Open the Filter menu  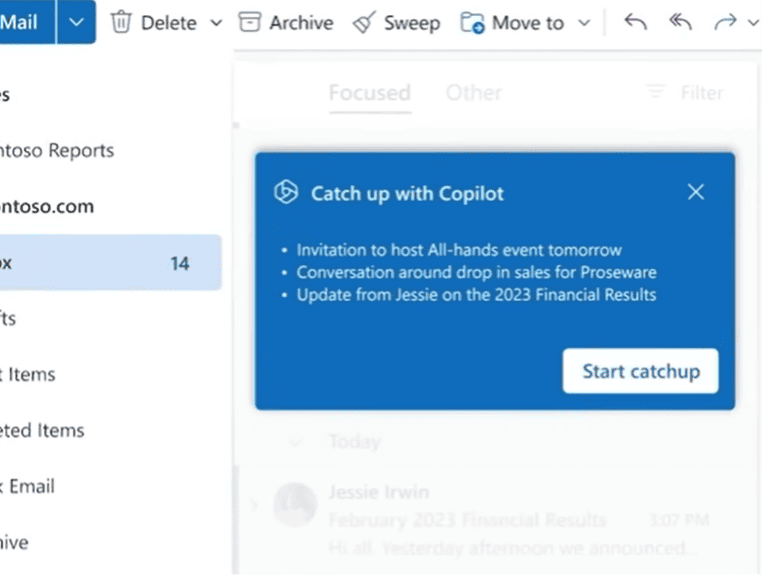pyautogui.click(x=685, y=92)
